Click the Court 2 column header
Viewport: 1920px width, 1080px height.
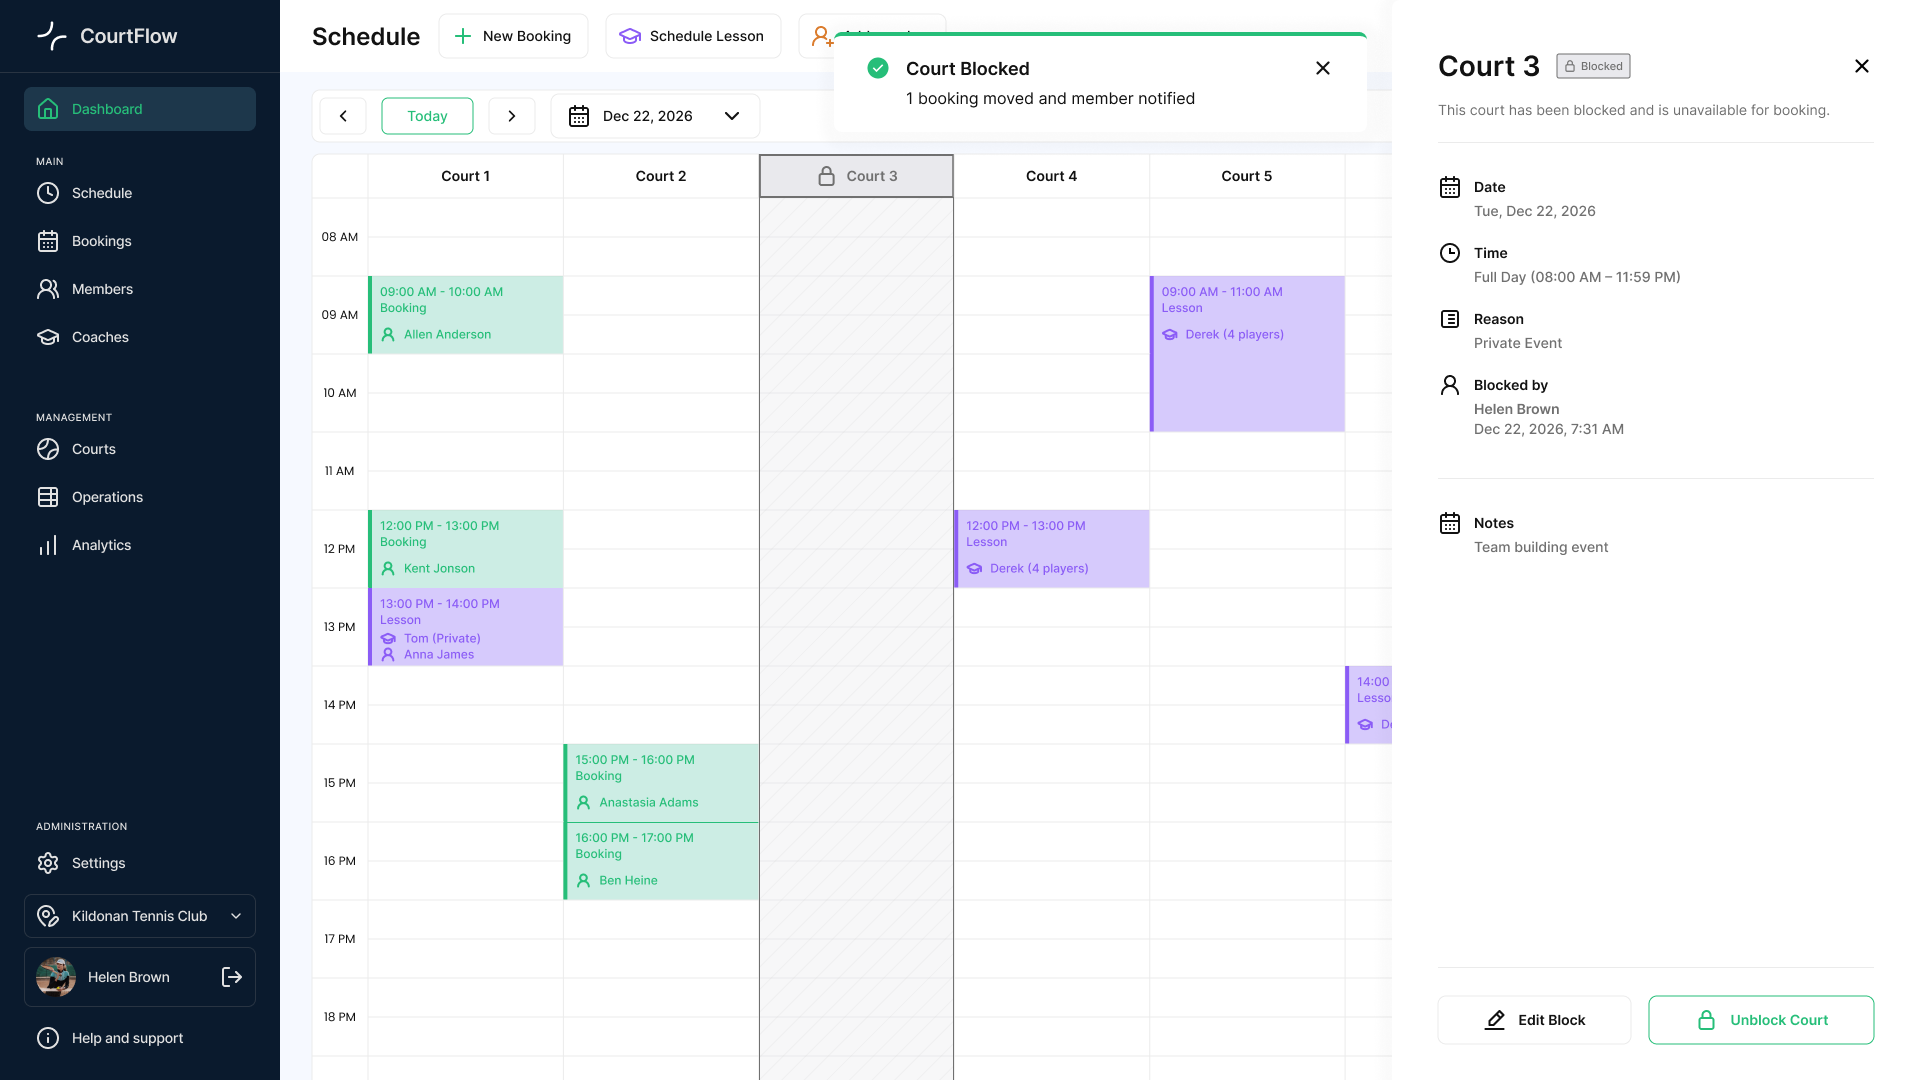click(661, 176)
